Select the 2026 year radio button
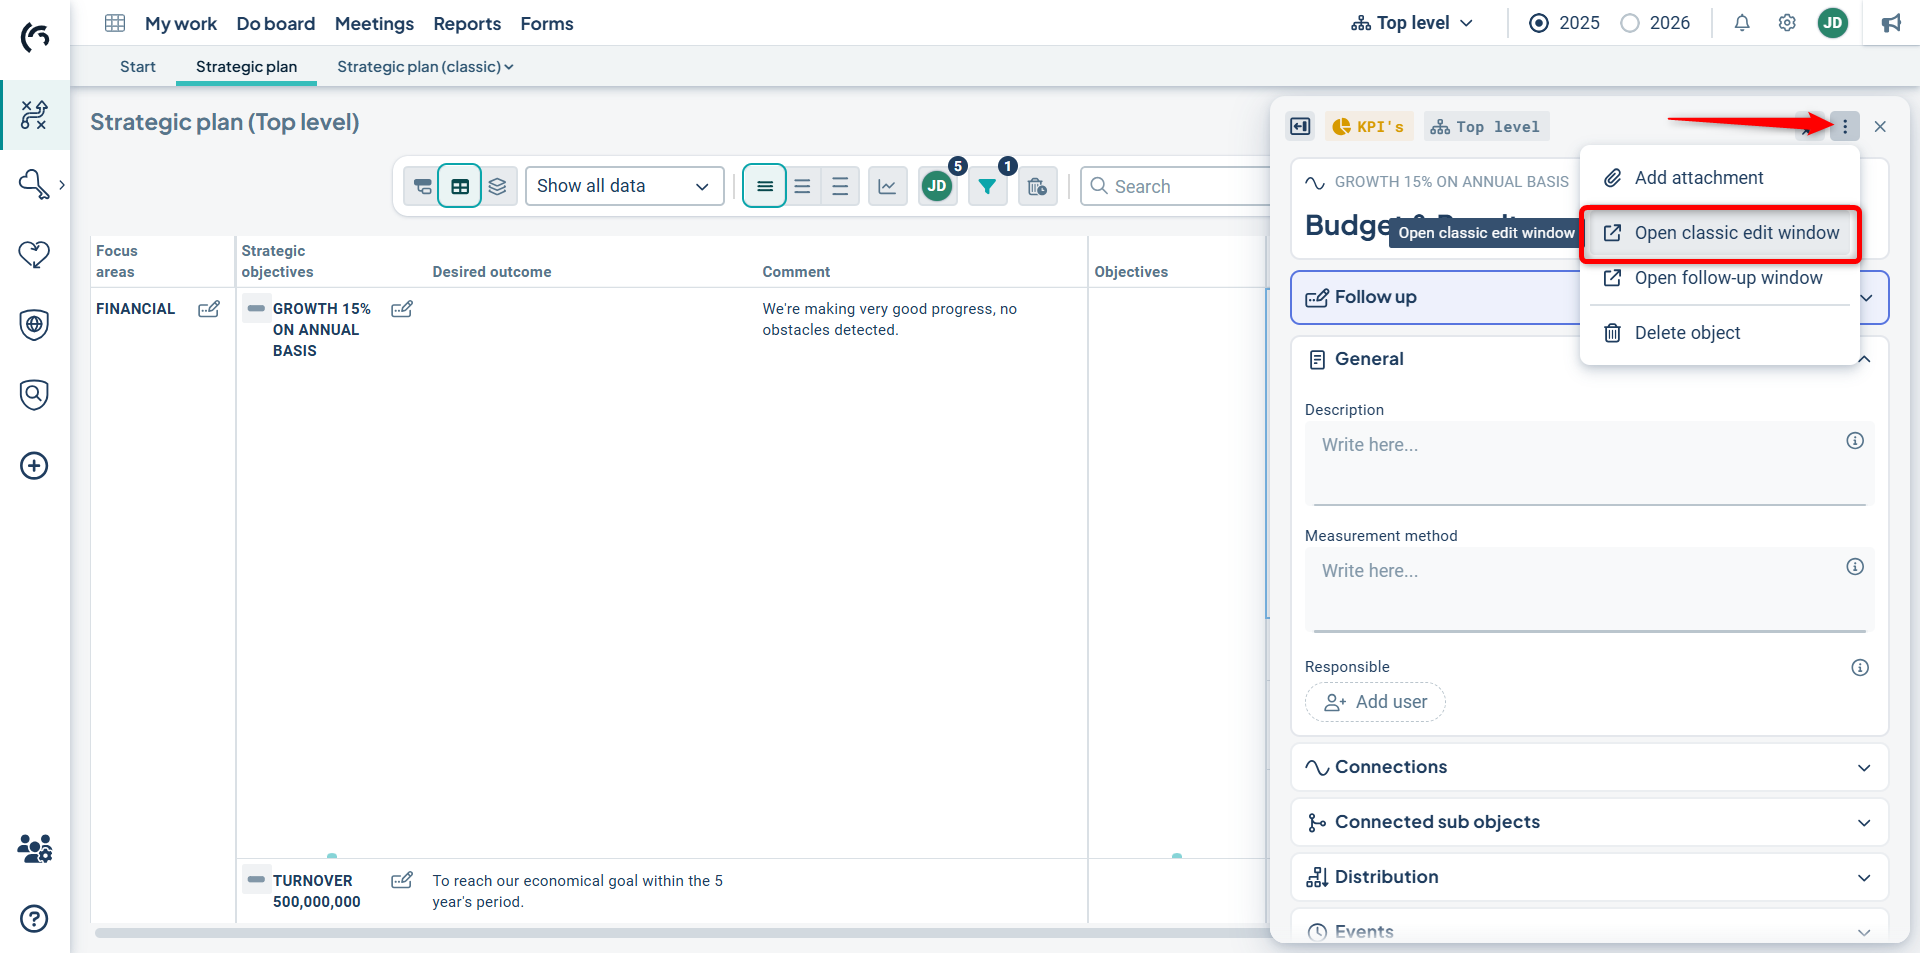Screen dimensions: 1920x953 [1630, 23]
